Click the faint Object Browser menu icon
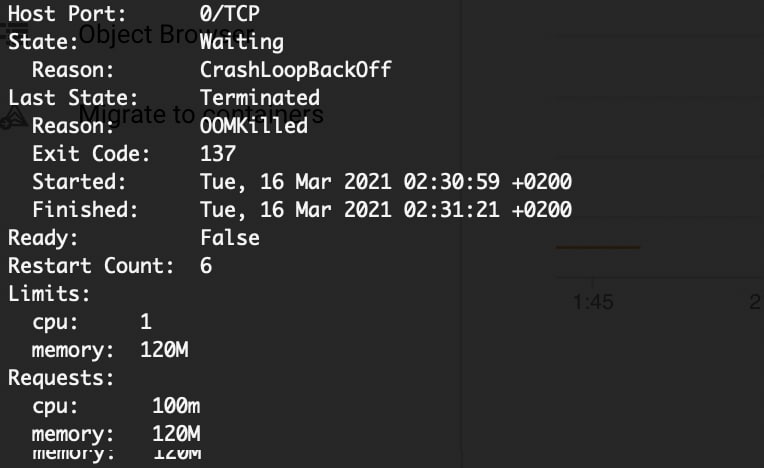The width and height of the screenshot is (764, 468). (x=15, y=33)
